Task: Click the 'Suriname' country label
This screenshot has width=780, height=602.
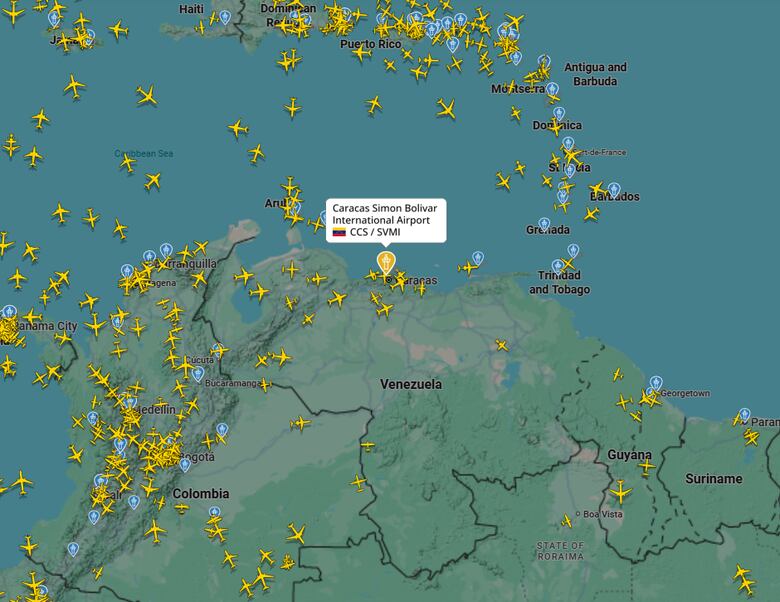Action: (714, 479)
